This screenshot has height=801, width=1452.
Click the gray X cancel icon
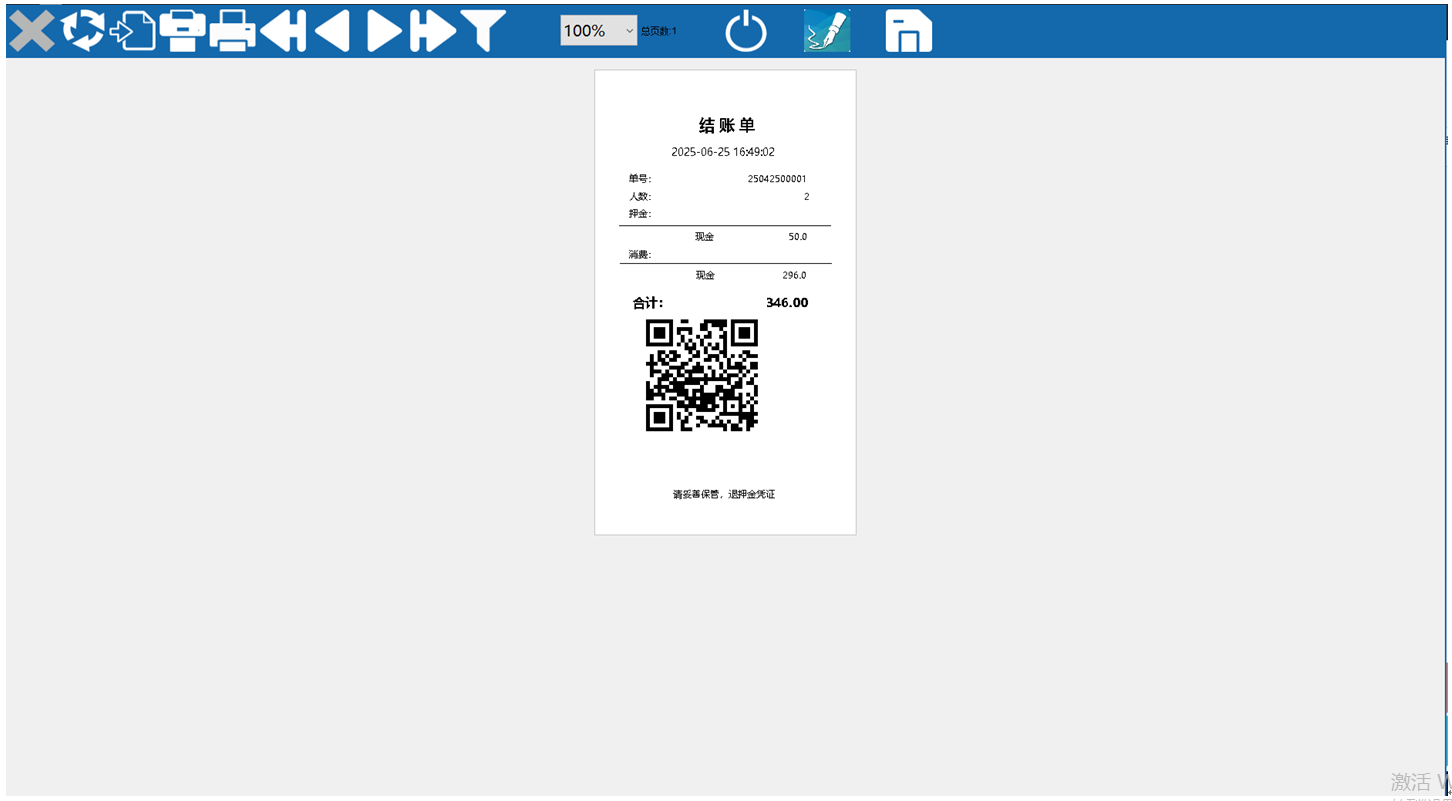tap(32, 31)
